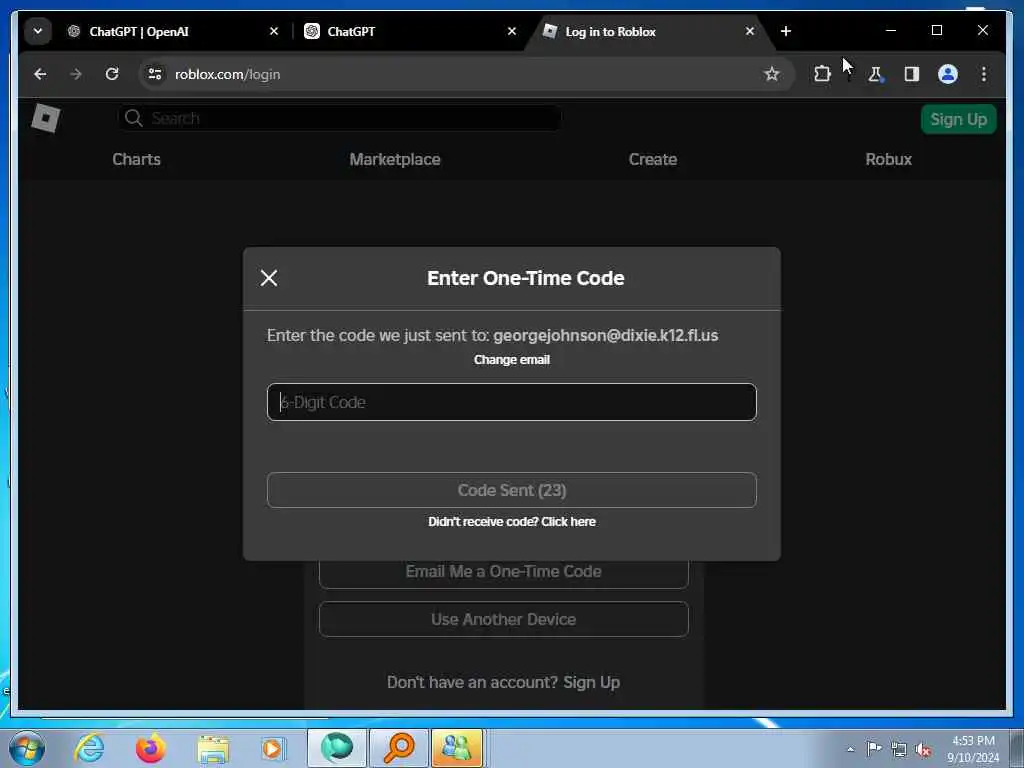Open the Windows Start menu
Viewport: 1024px width, 768px height.
pyautogui.click(x=27, y=749)
